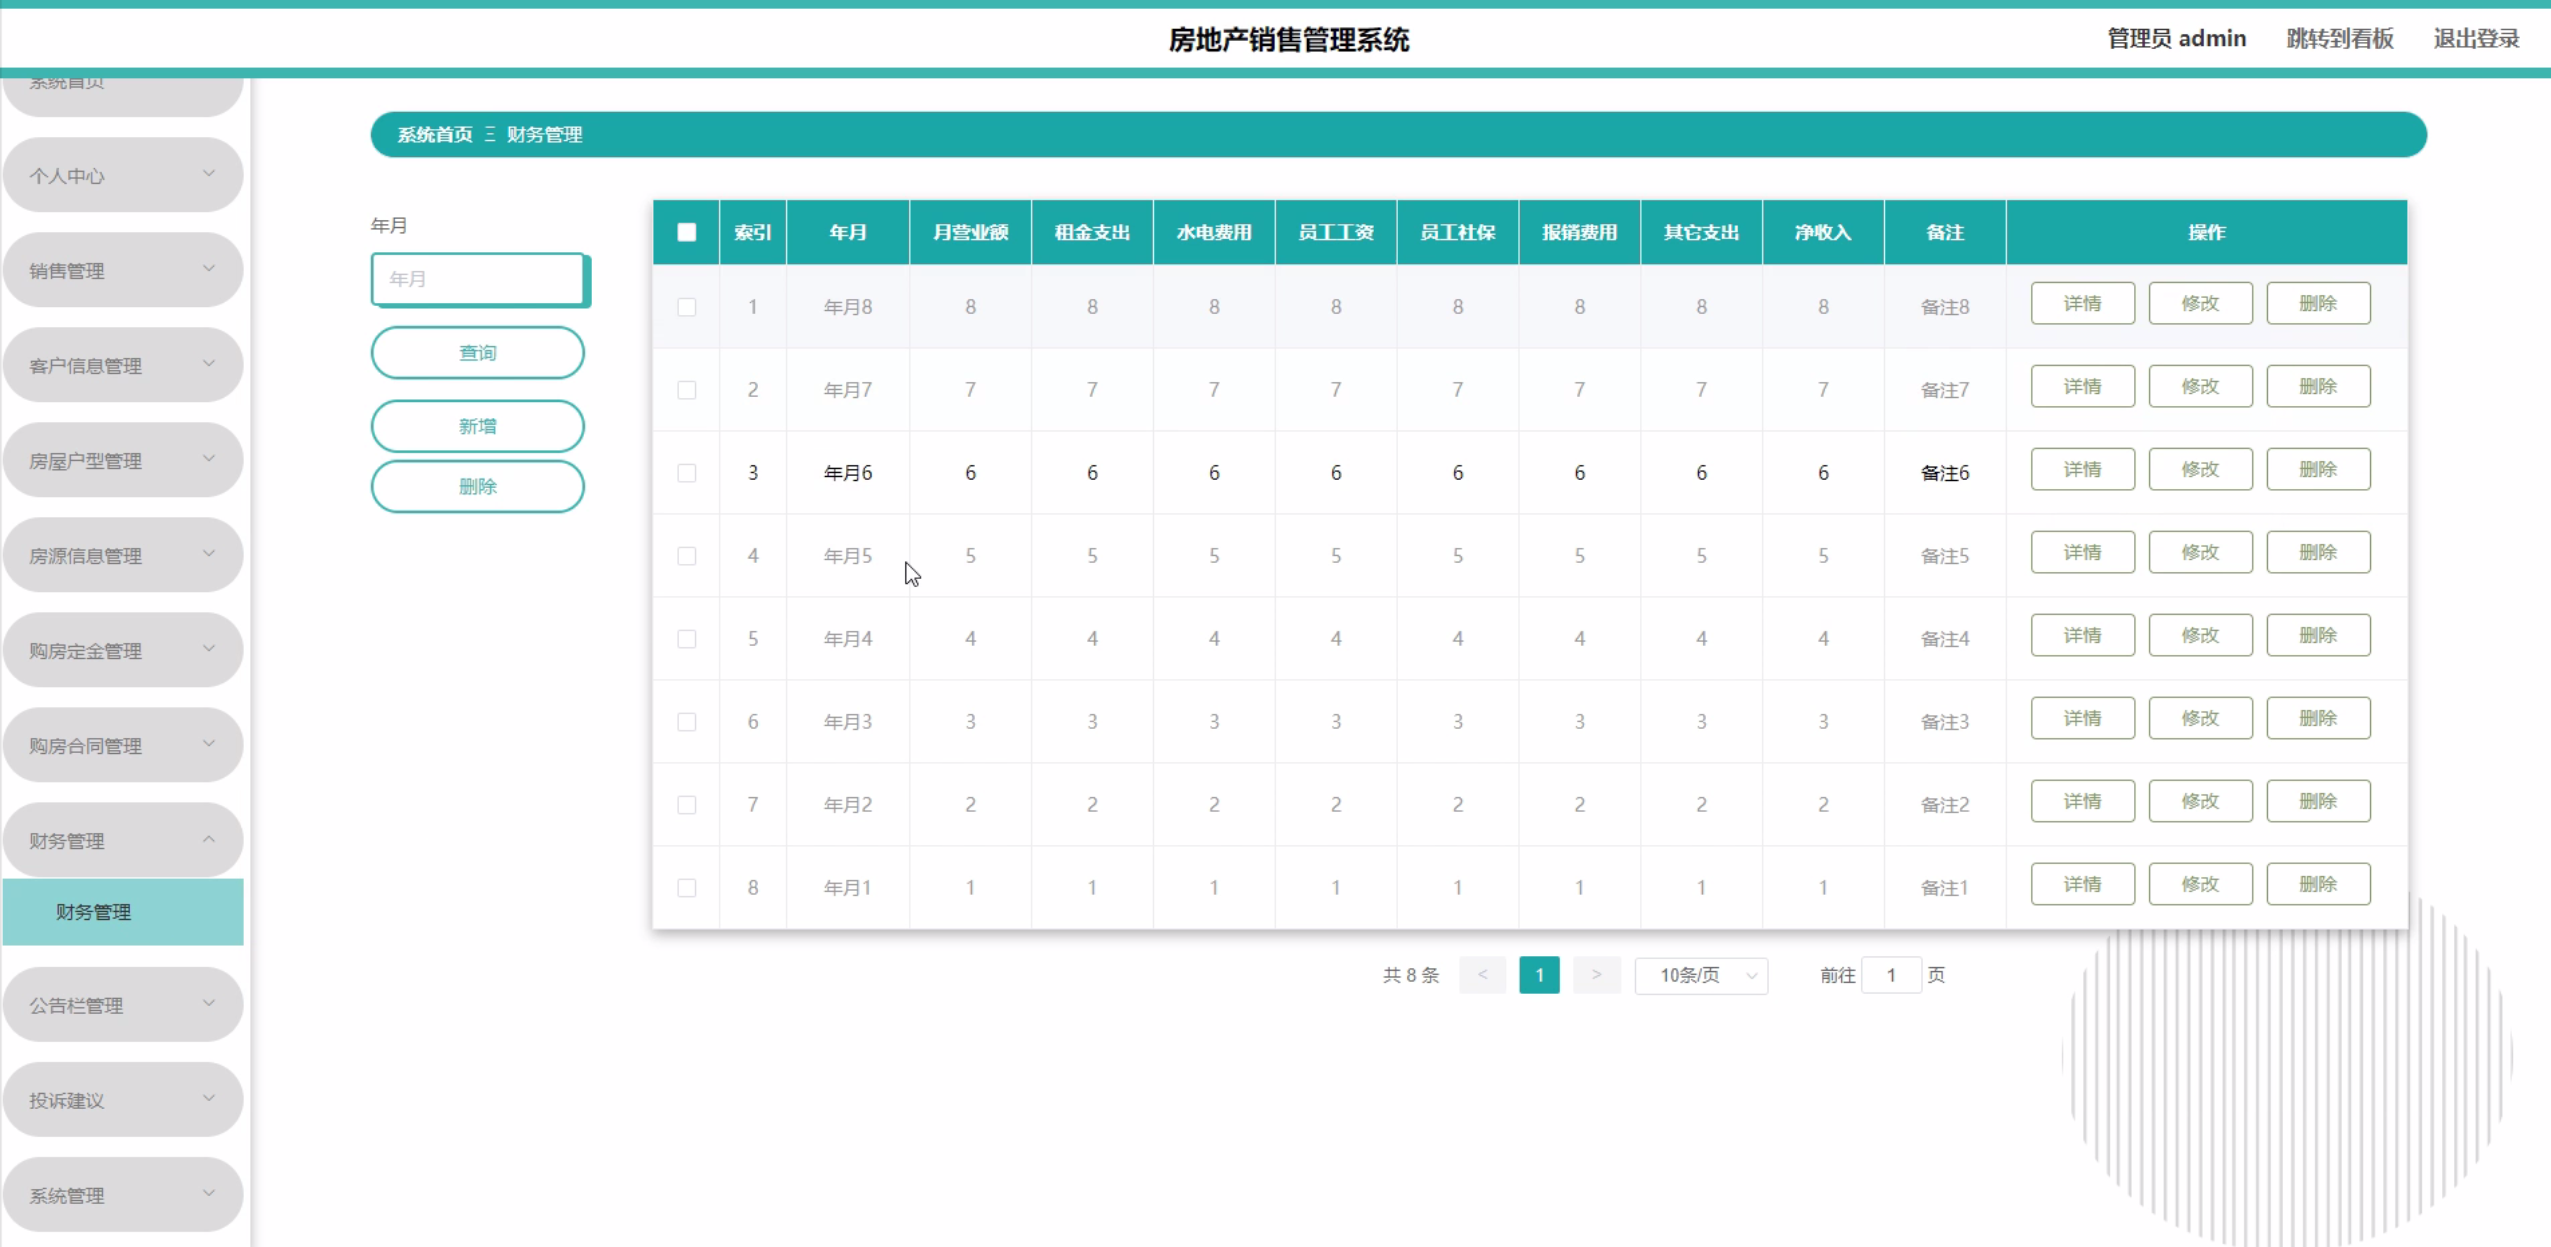The image size is (2551, 1247).
Task: Click 跳转到看板 in top bar
Action: (x=2339, y=38)
